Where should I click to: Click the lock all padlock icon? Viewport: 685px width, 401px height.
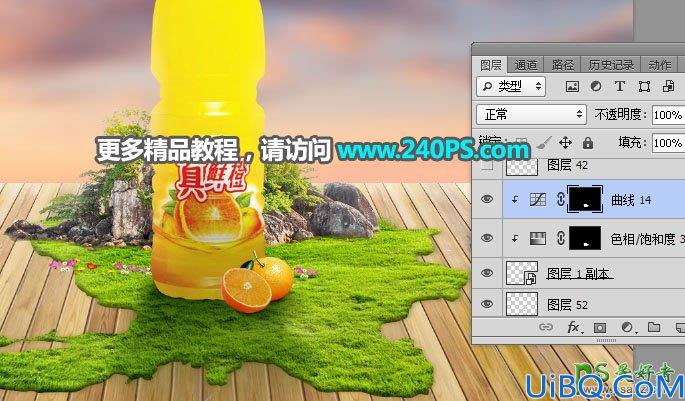pos(588,142)
